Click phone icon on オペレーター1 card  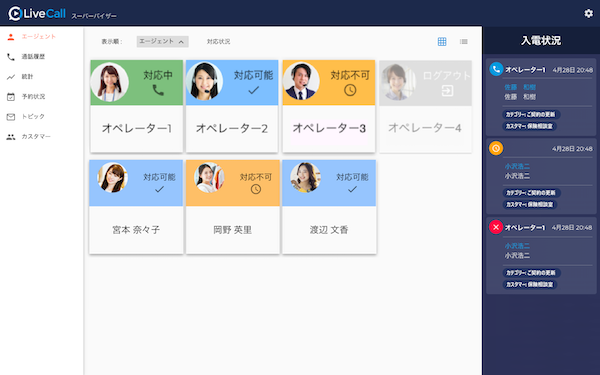pos(158,90)
